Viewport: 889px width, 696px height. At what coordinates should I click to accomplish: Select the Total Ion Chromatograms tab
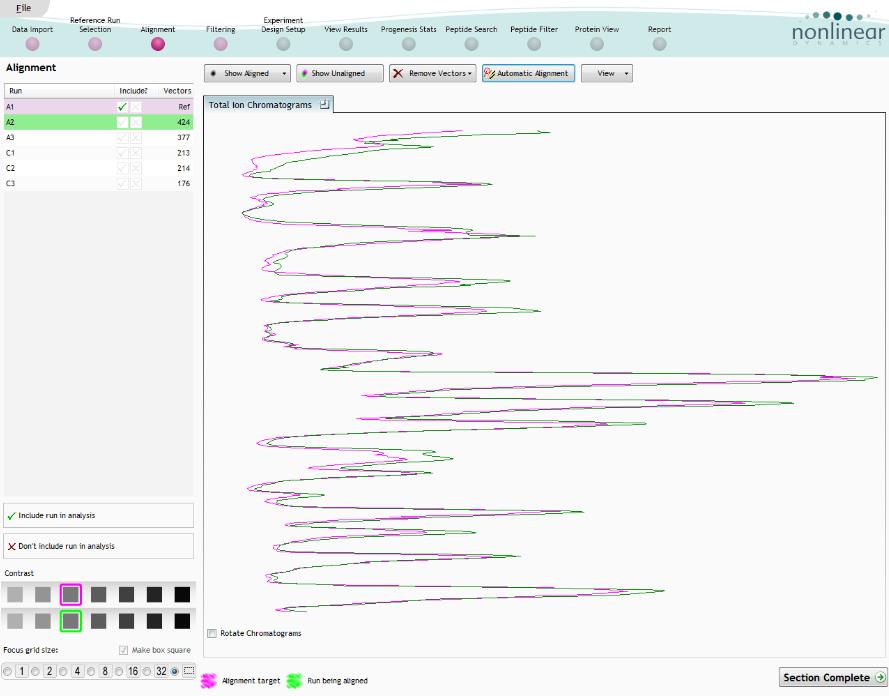[x=260, y=105]
